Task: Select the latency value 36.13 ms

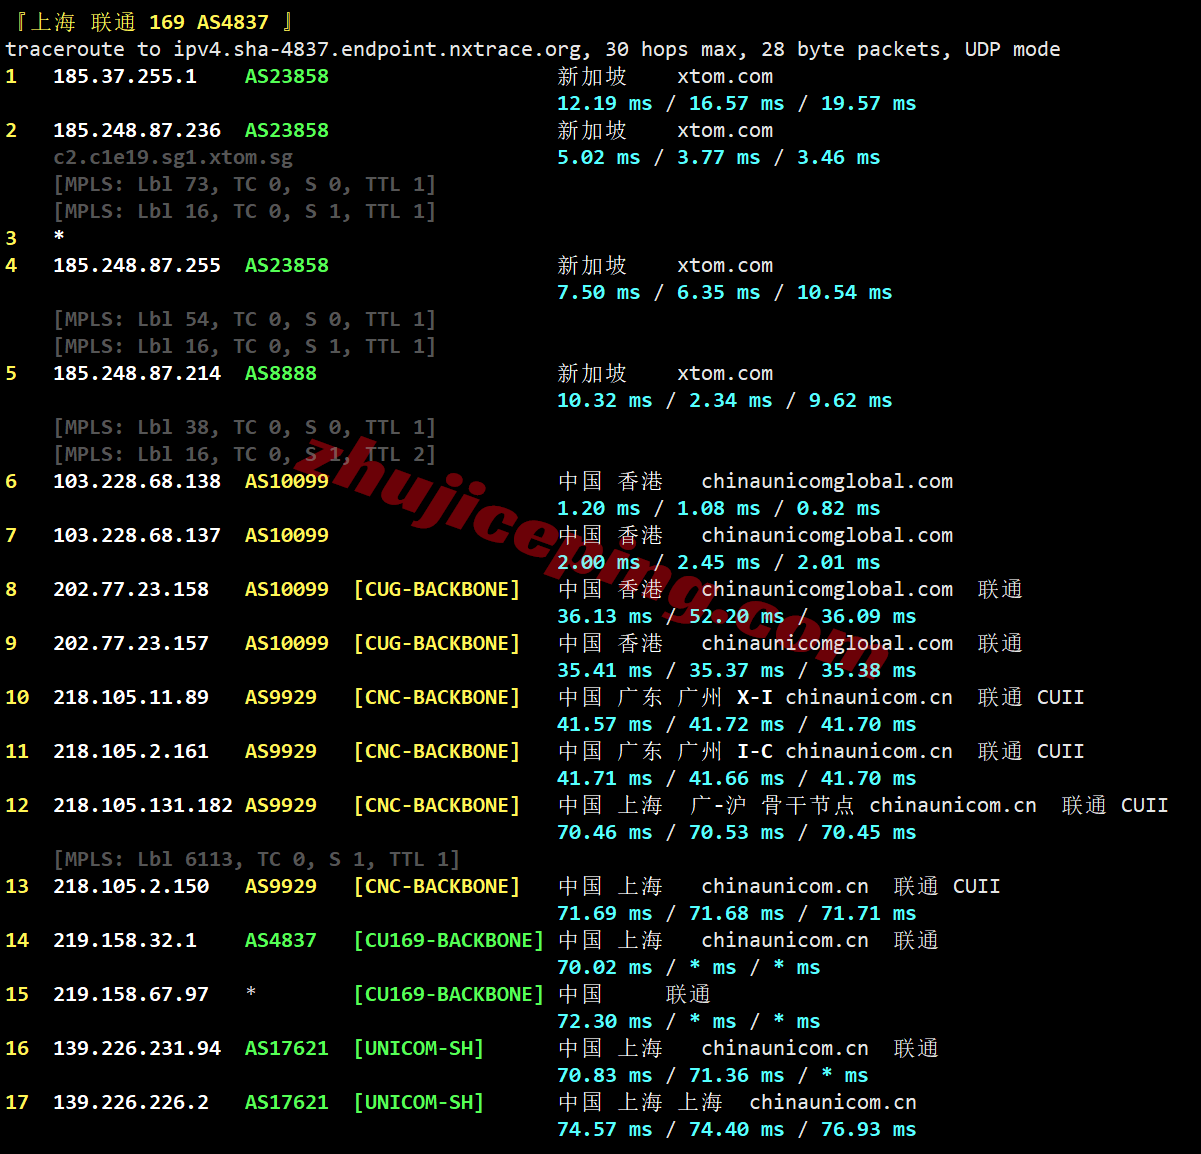Action: click(605, 616)
